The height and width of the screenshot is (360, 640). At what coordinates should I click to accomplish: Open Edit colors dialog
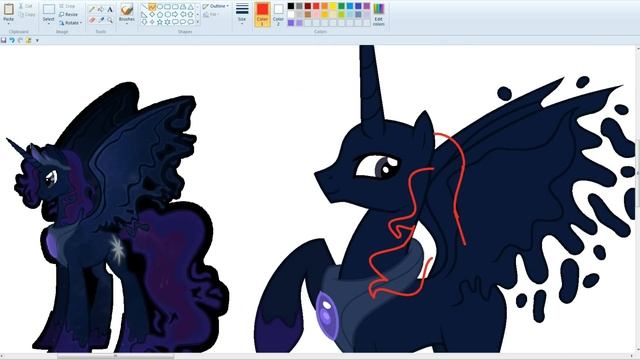pyautogui.click(x=378, y=14)
